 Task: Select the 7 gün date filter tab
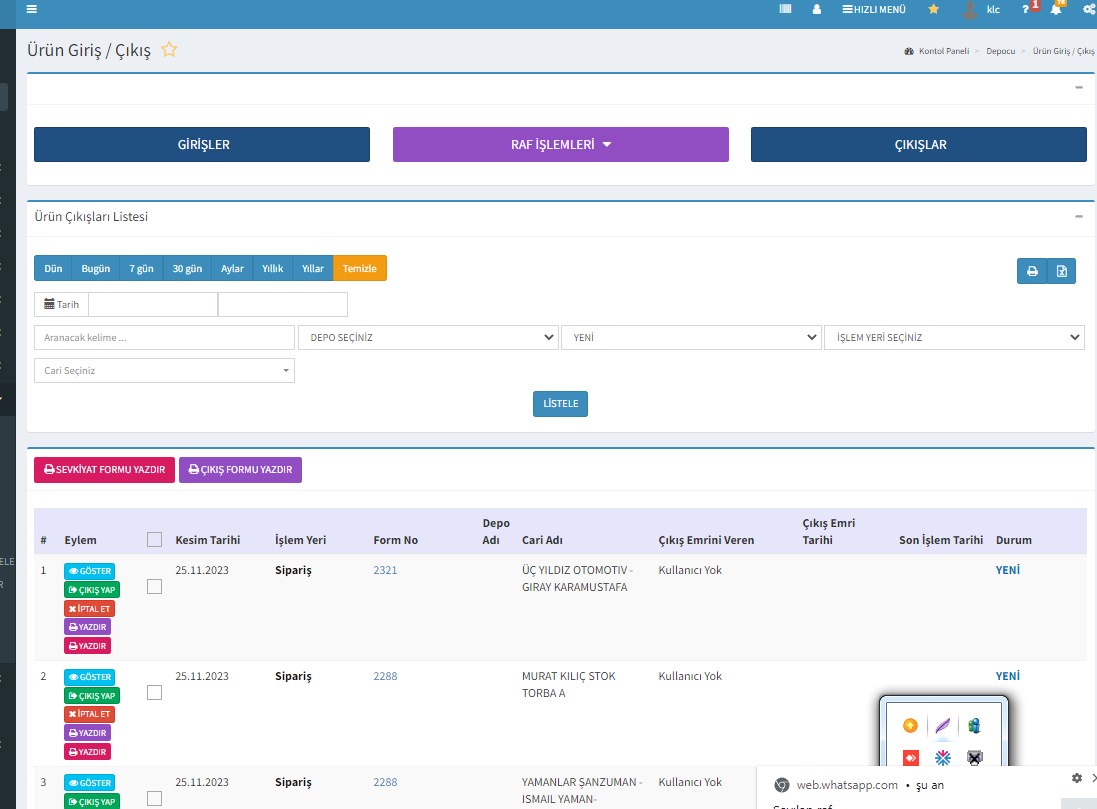141,268
